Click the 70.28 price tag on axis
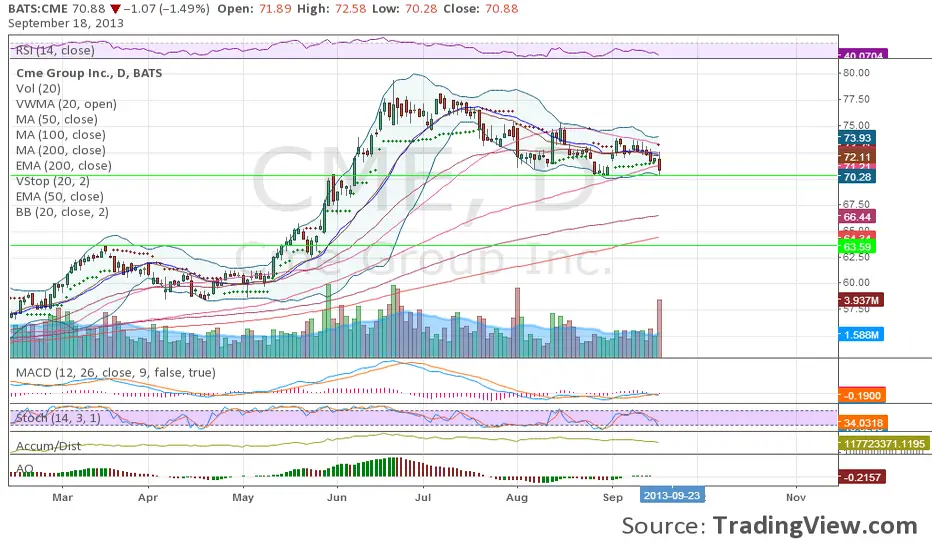The width and height of the screenshot is (932, 550). pyautogui.click(x=857, y=177)
